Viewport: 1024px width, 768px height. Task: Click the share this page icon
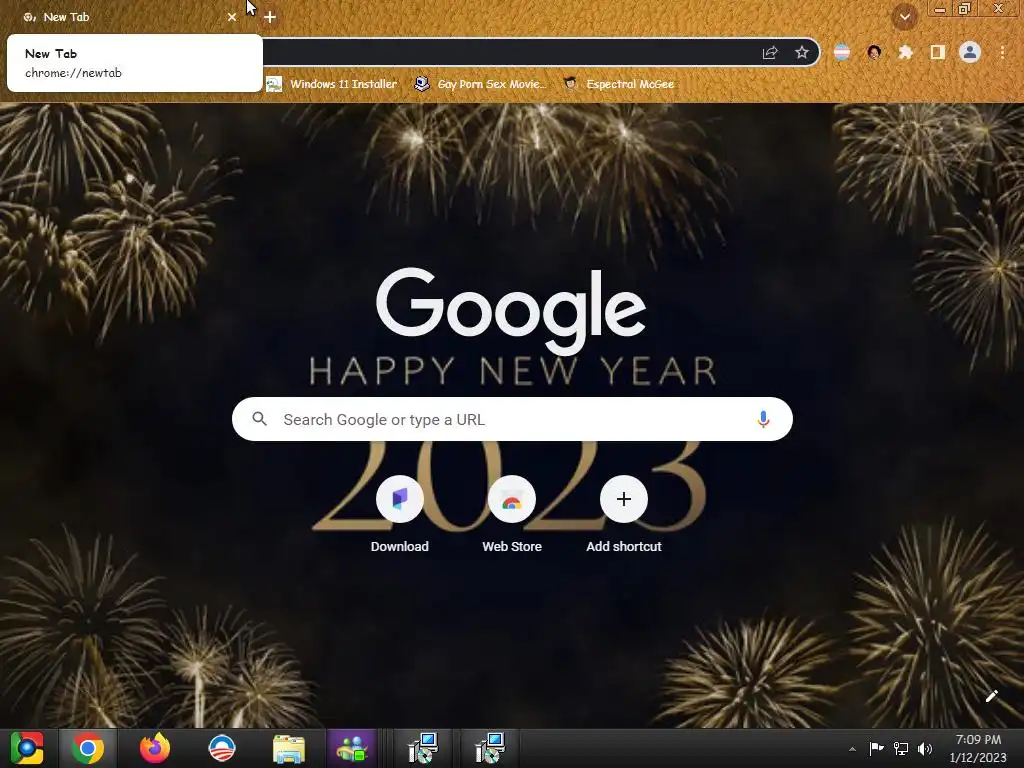click(770, 53)
